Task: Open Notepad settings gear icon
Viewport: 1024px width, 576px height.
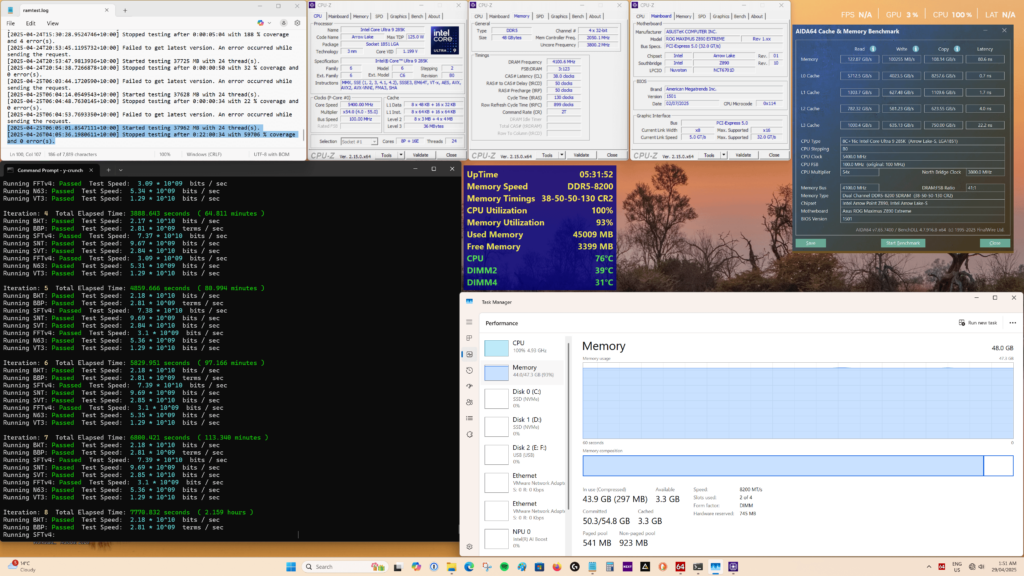Action: pos(297,23)
